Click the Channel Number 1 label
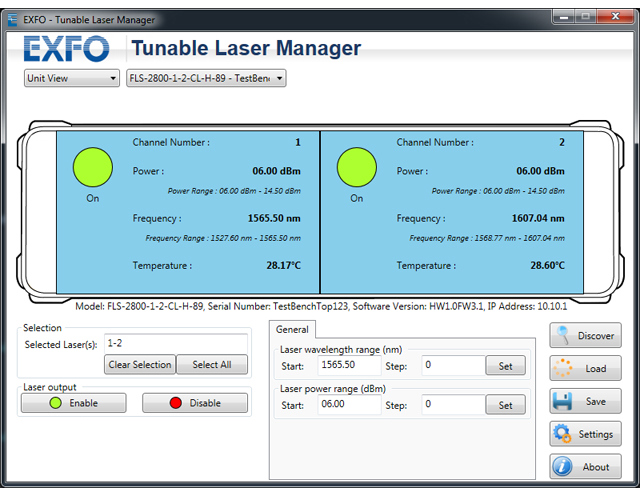The height and width of the screenshot is (496, 640). coord(171,142)
